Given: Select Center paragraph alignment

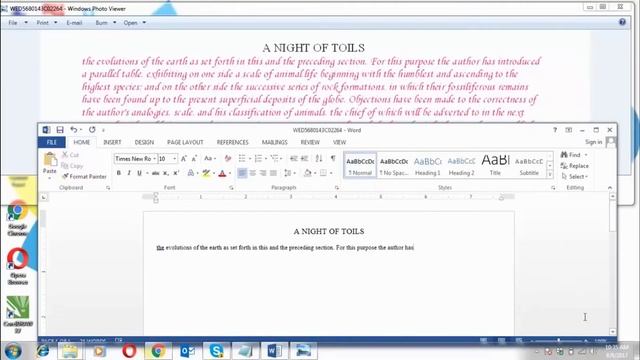Looking at the screenshot, I should point(253,173).
